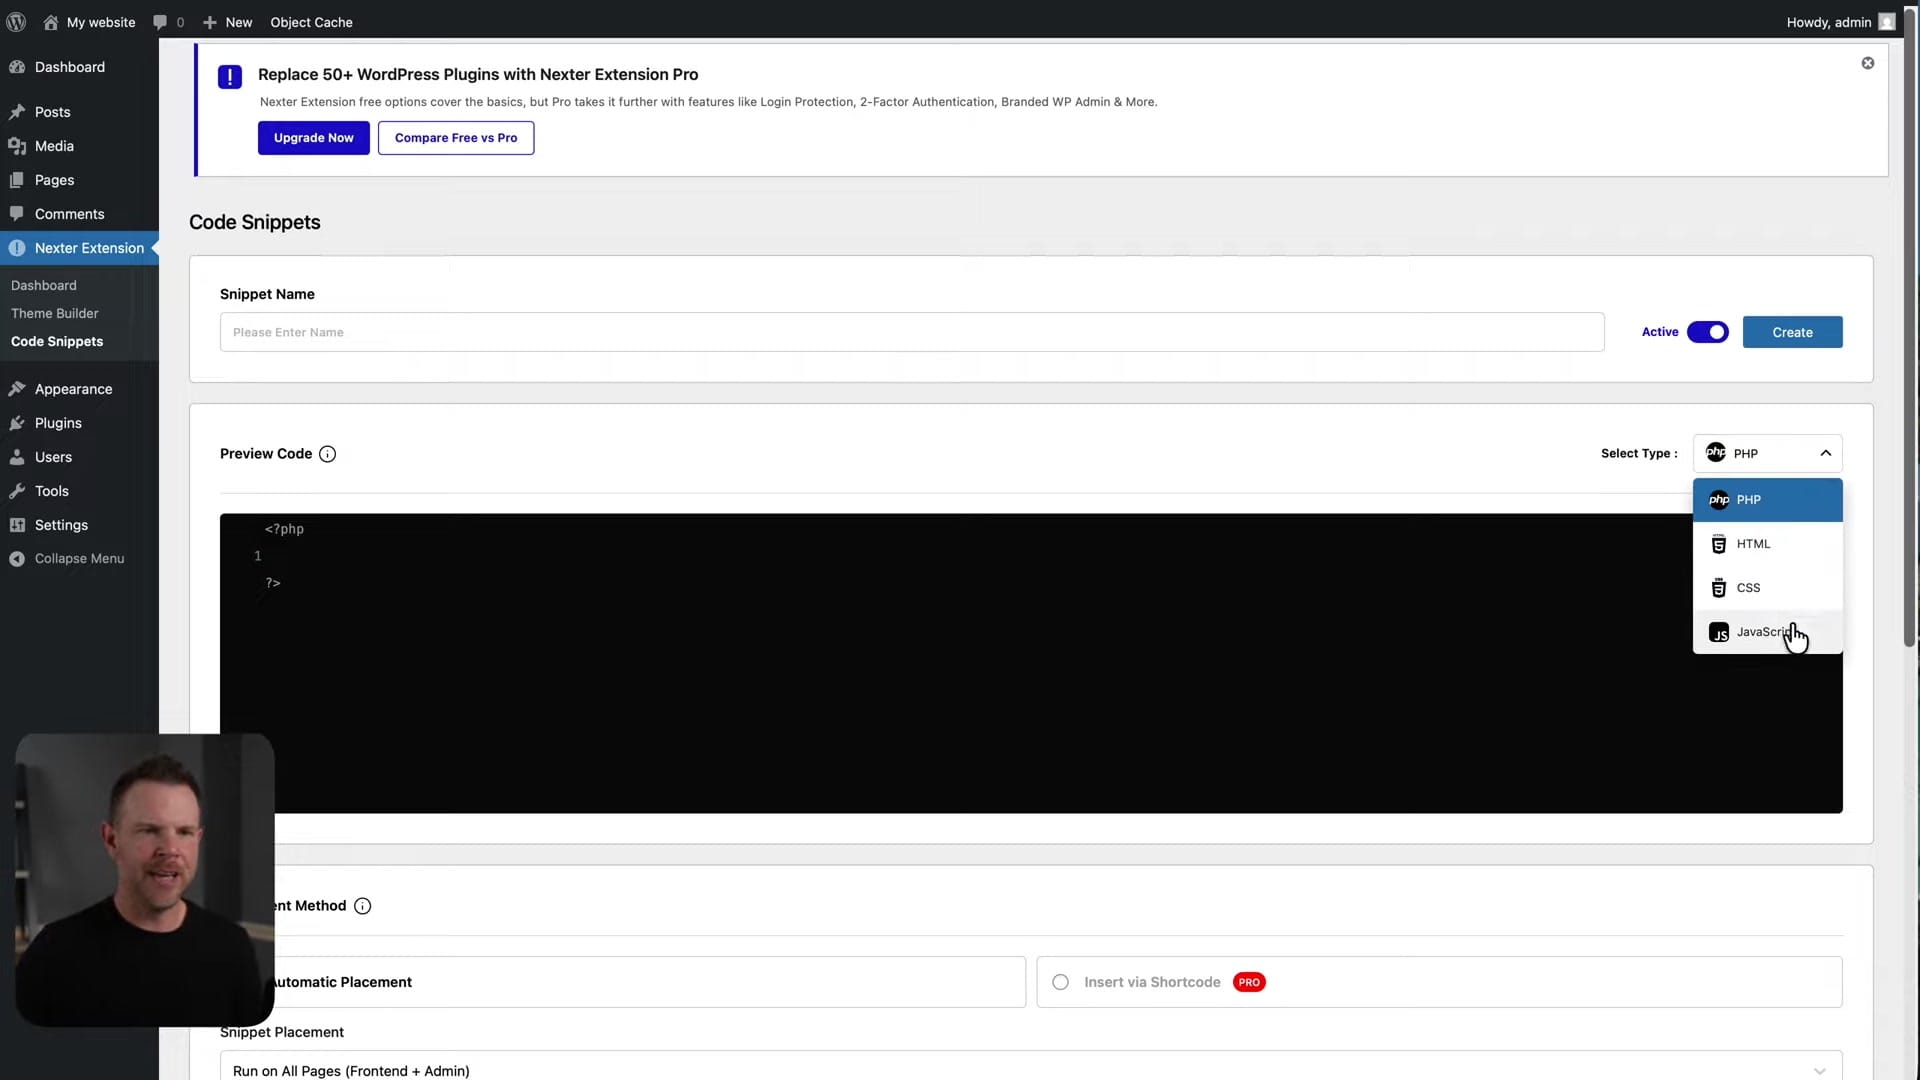The image size is (1920, 1080).
Task: Collapse the Select Type dropdown
Action: click(1767, 453)
